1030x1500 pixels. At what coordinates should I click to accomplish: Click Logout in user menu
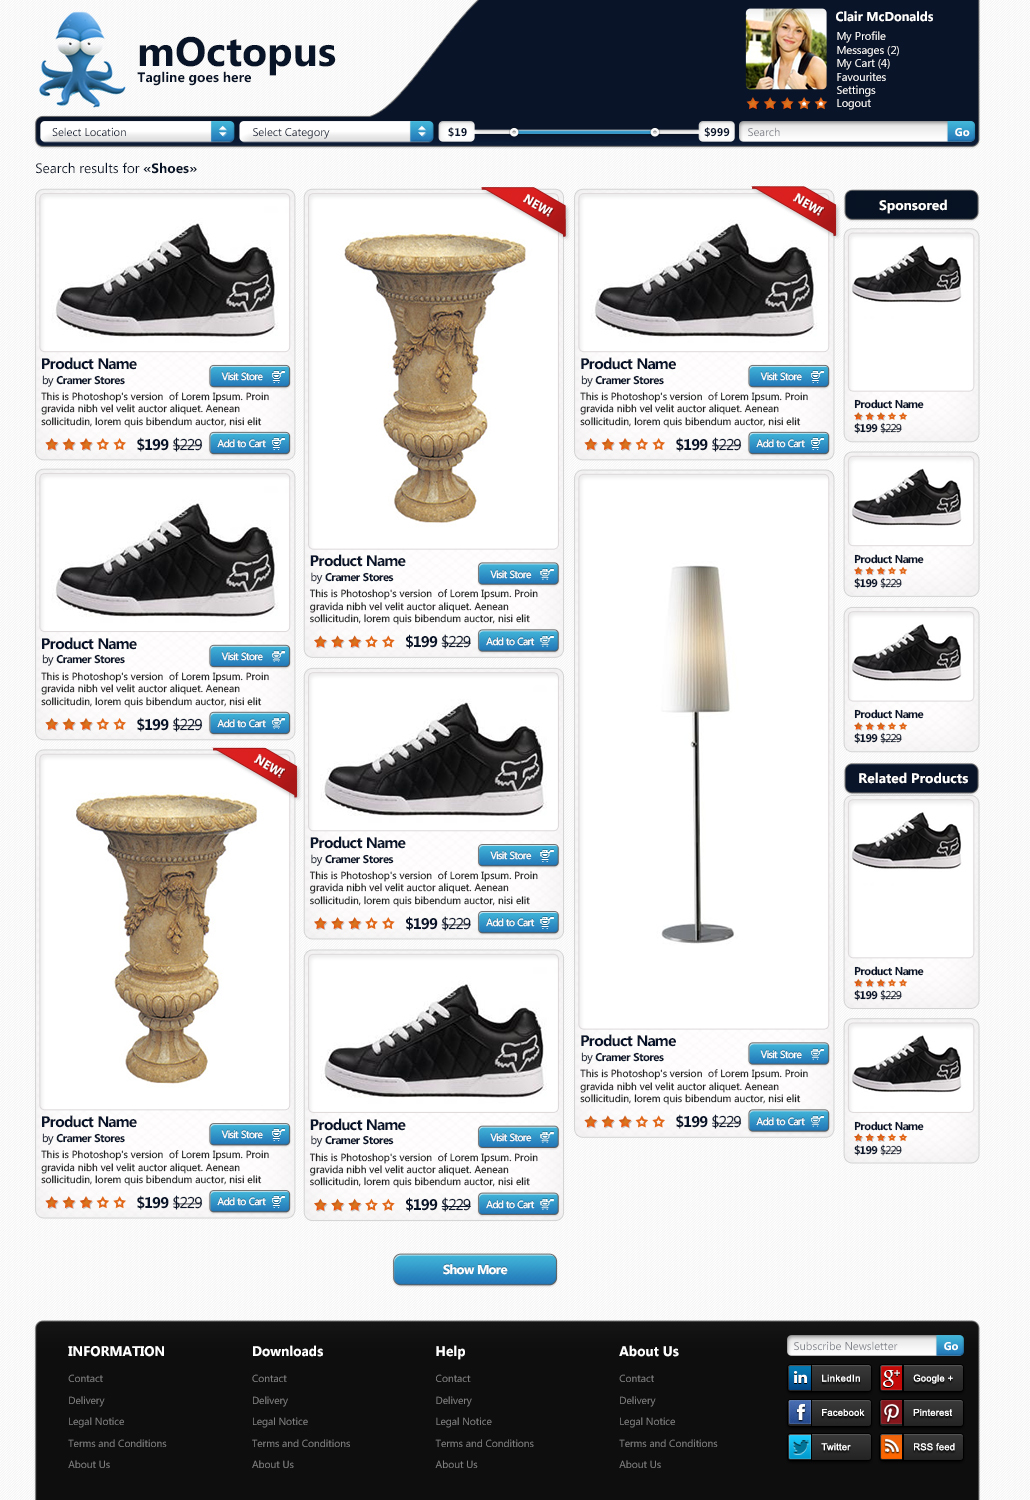click(x=853, y=103)
